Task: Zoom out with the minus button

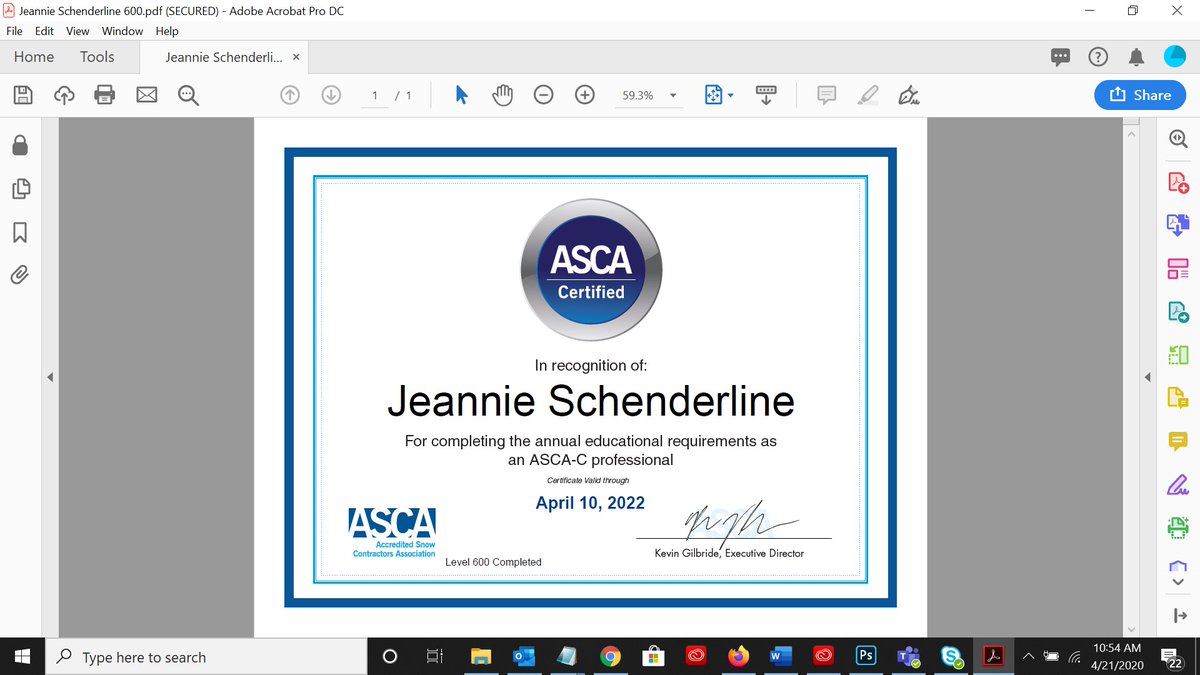Action: [x=543, y=95]
